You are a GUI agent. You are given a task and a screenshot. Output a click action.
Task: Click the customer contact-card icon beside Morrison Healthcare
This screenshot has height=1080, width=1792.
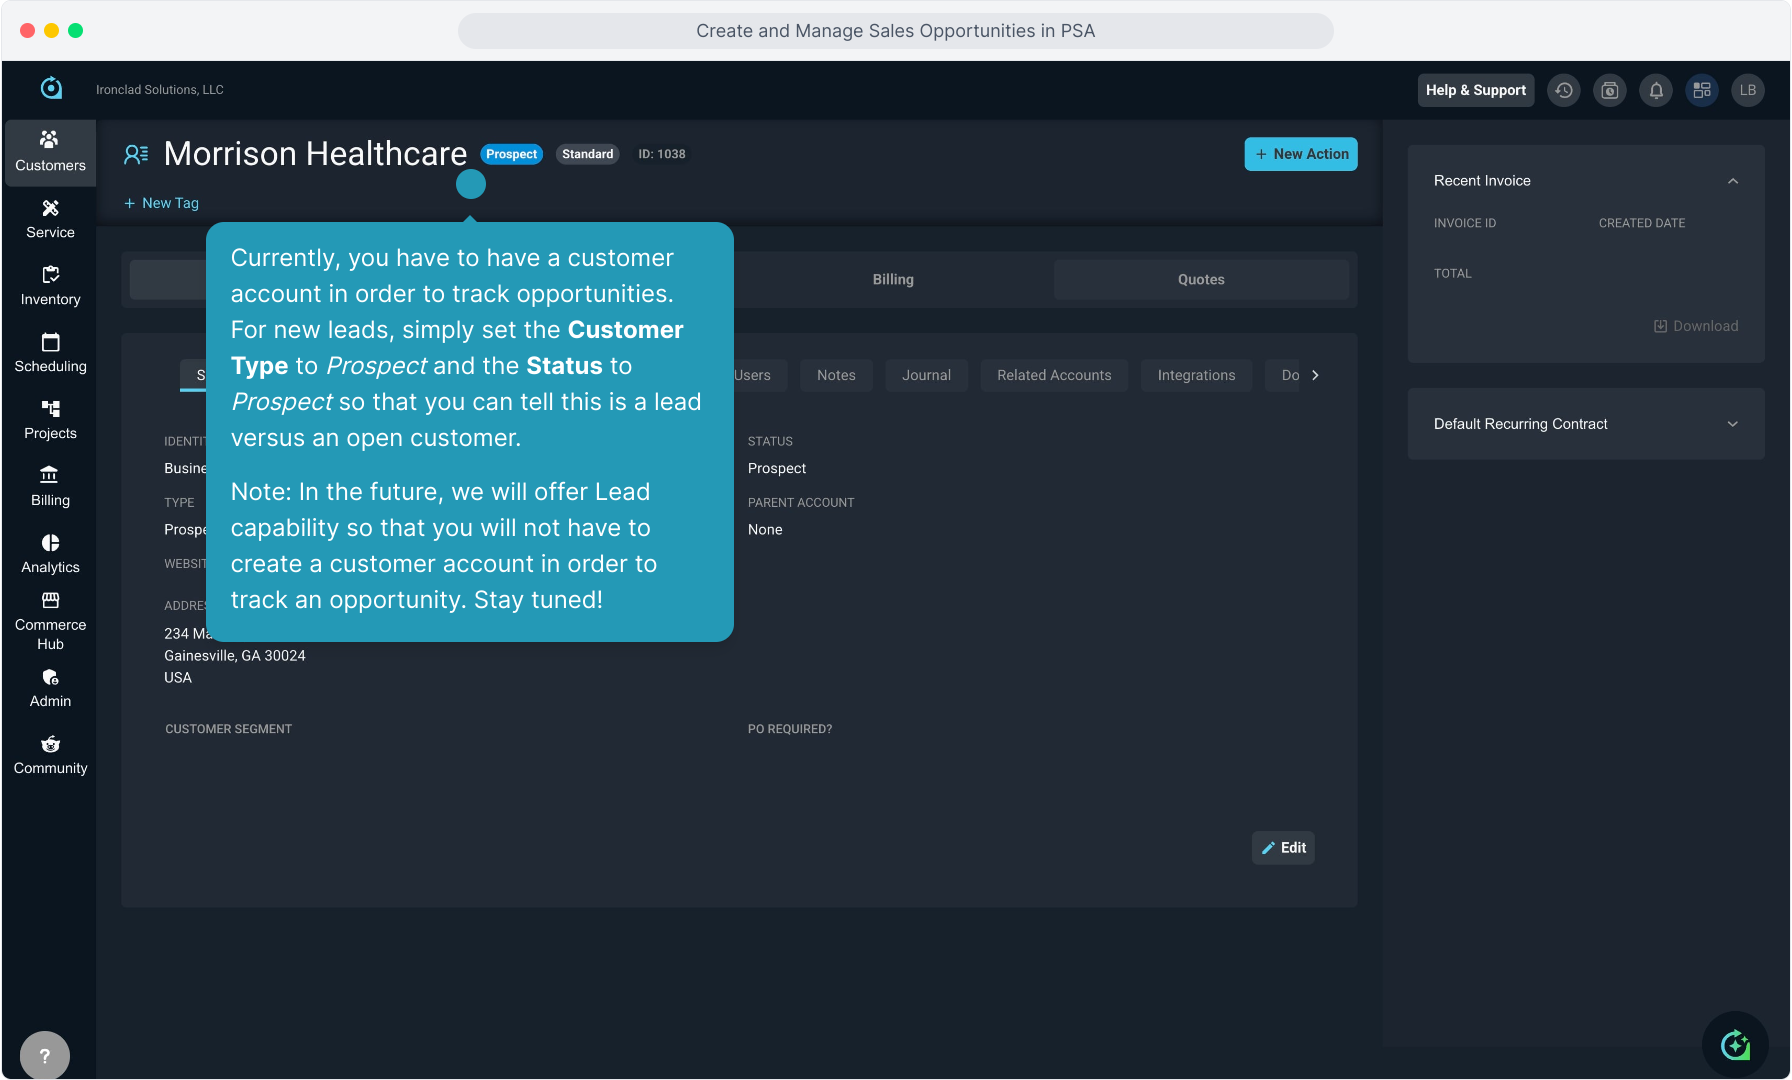click(136, 154)
